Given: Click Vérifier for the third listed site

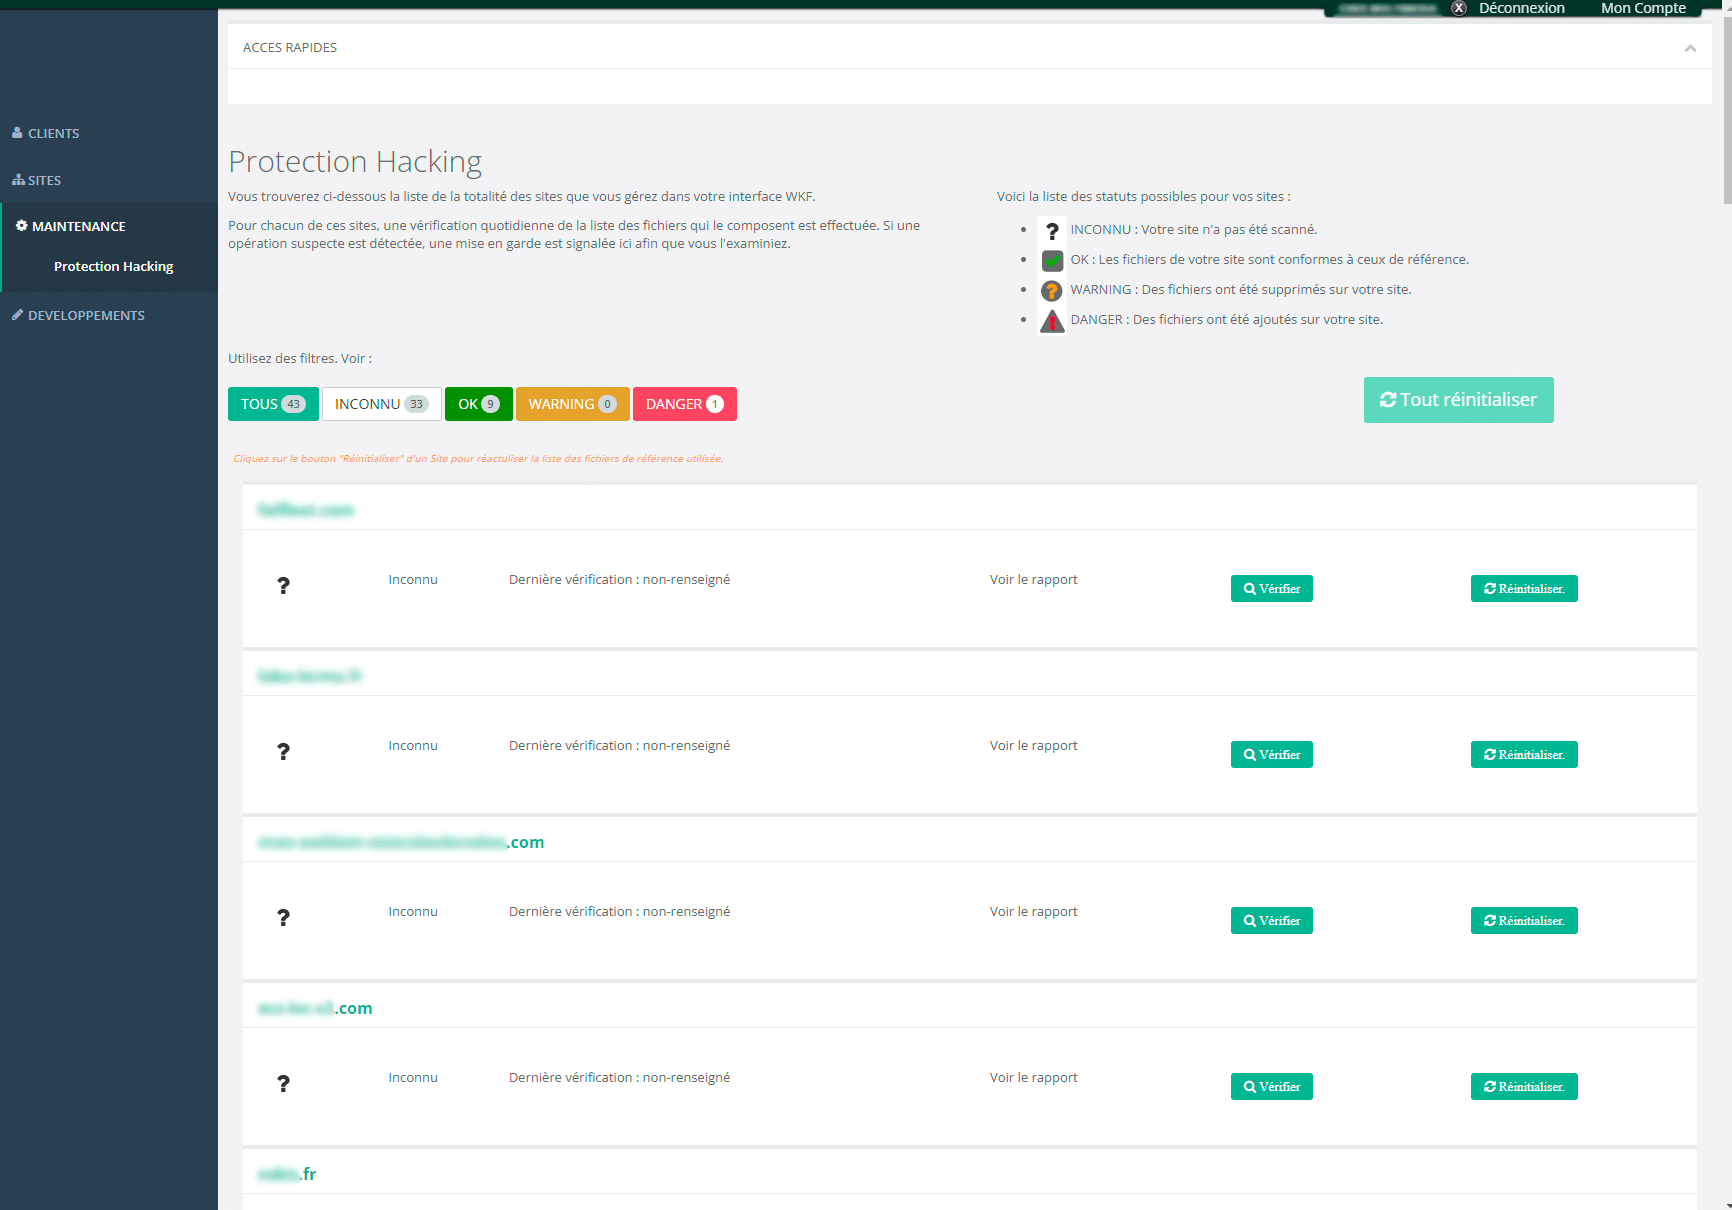Looking at the screenshot, I should coord(1271,921).
